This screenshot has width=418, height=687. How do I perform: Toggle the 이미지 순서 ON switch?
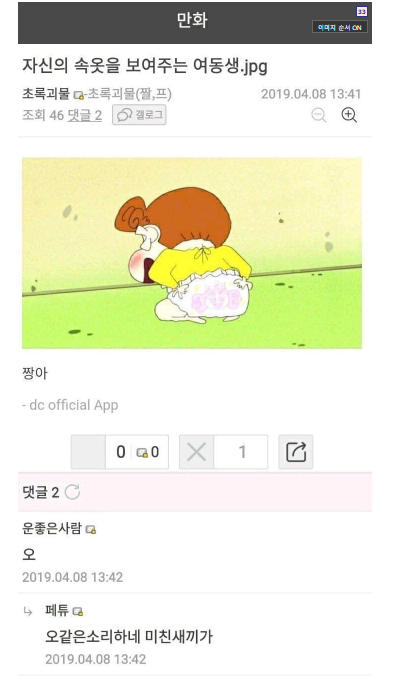tap(340, 27)
